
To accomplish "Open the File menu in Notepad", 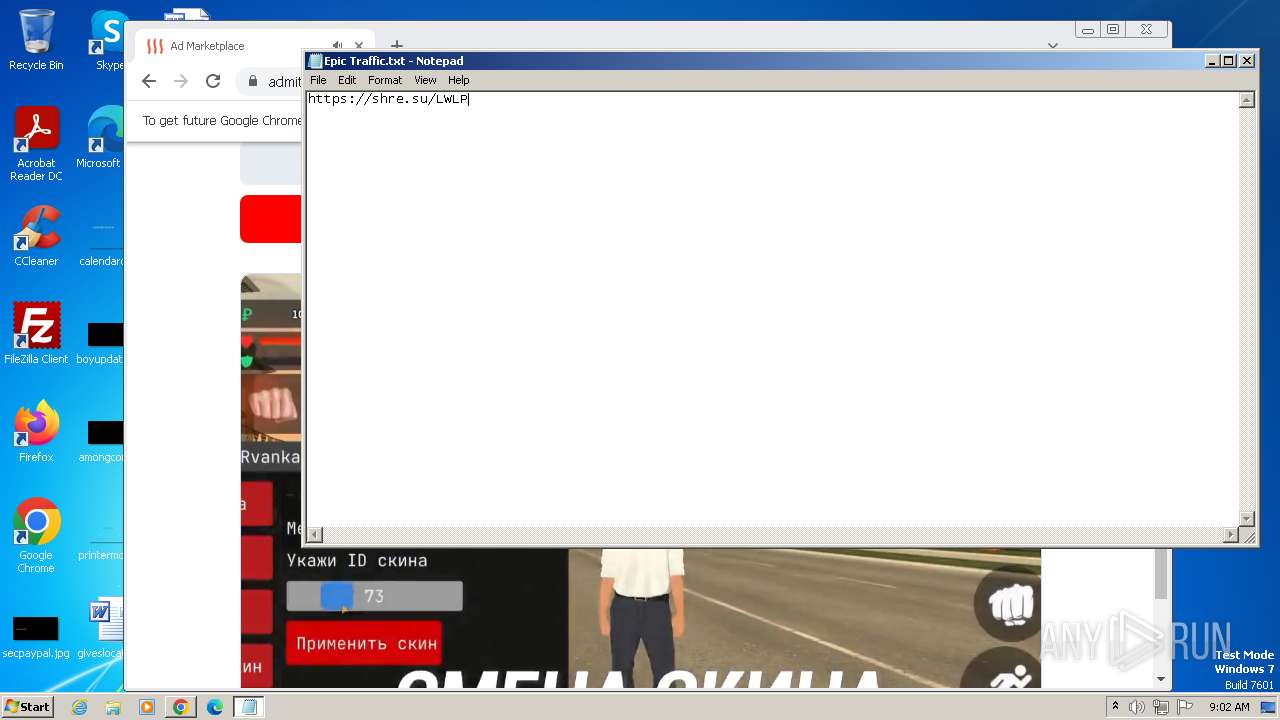I will 318,80.
